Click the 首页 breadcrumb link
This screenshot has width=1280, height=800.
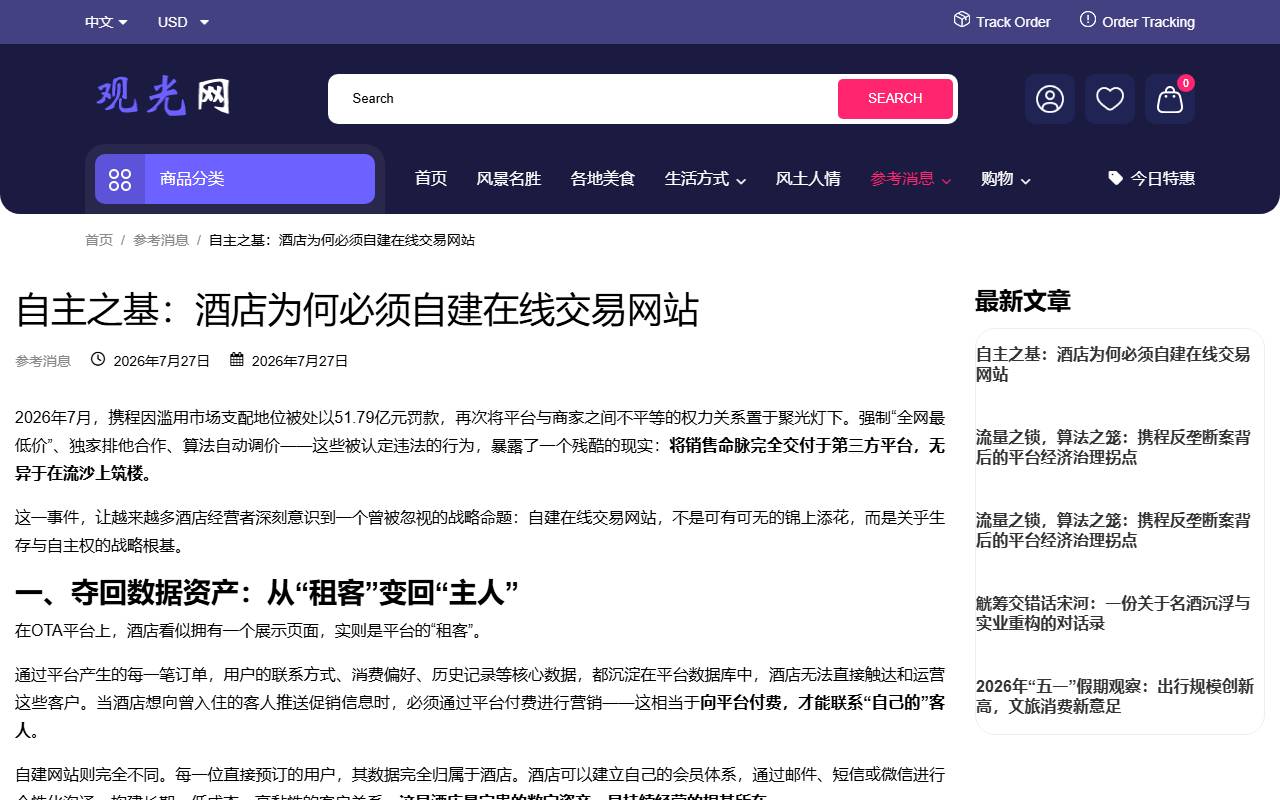click(x=99, y=240)
